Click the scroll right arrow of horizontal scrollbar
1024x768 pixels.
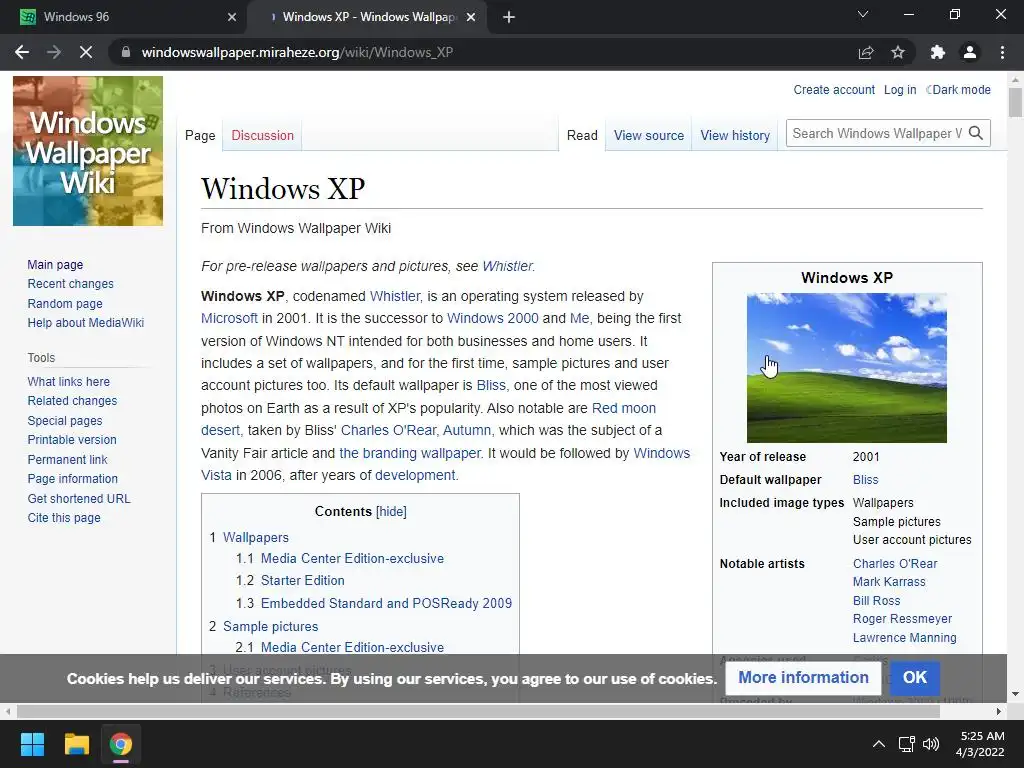point(999,711)
